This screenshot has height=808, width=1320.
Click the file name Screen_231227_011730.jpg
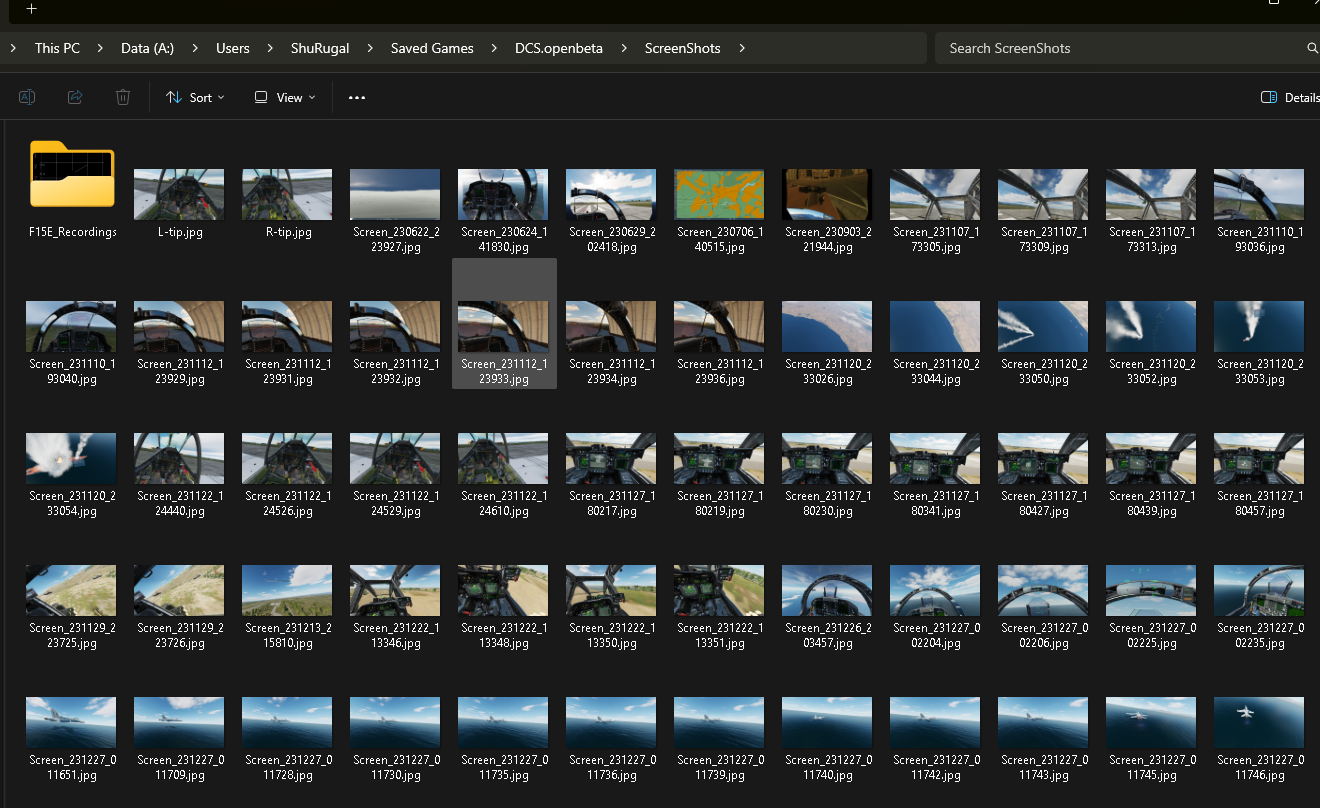(396, 767)
